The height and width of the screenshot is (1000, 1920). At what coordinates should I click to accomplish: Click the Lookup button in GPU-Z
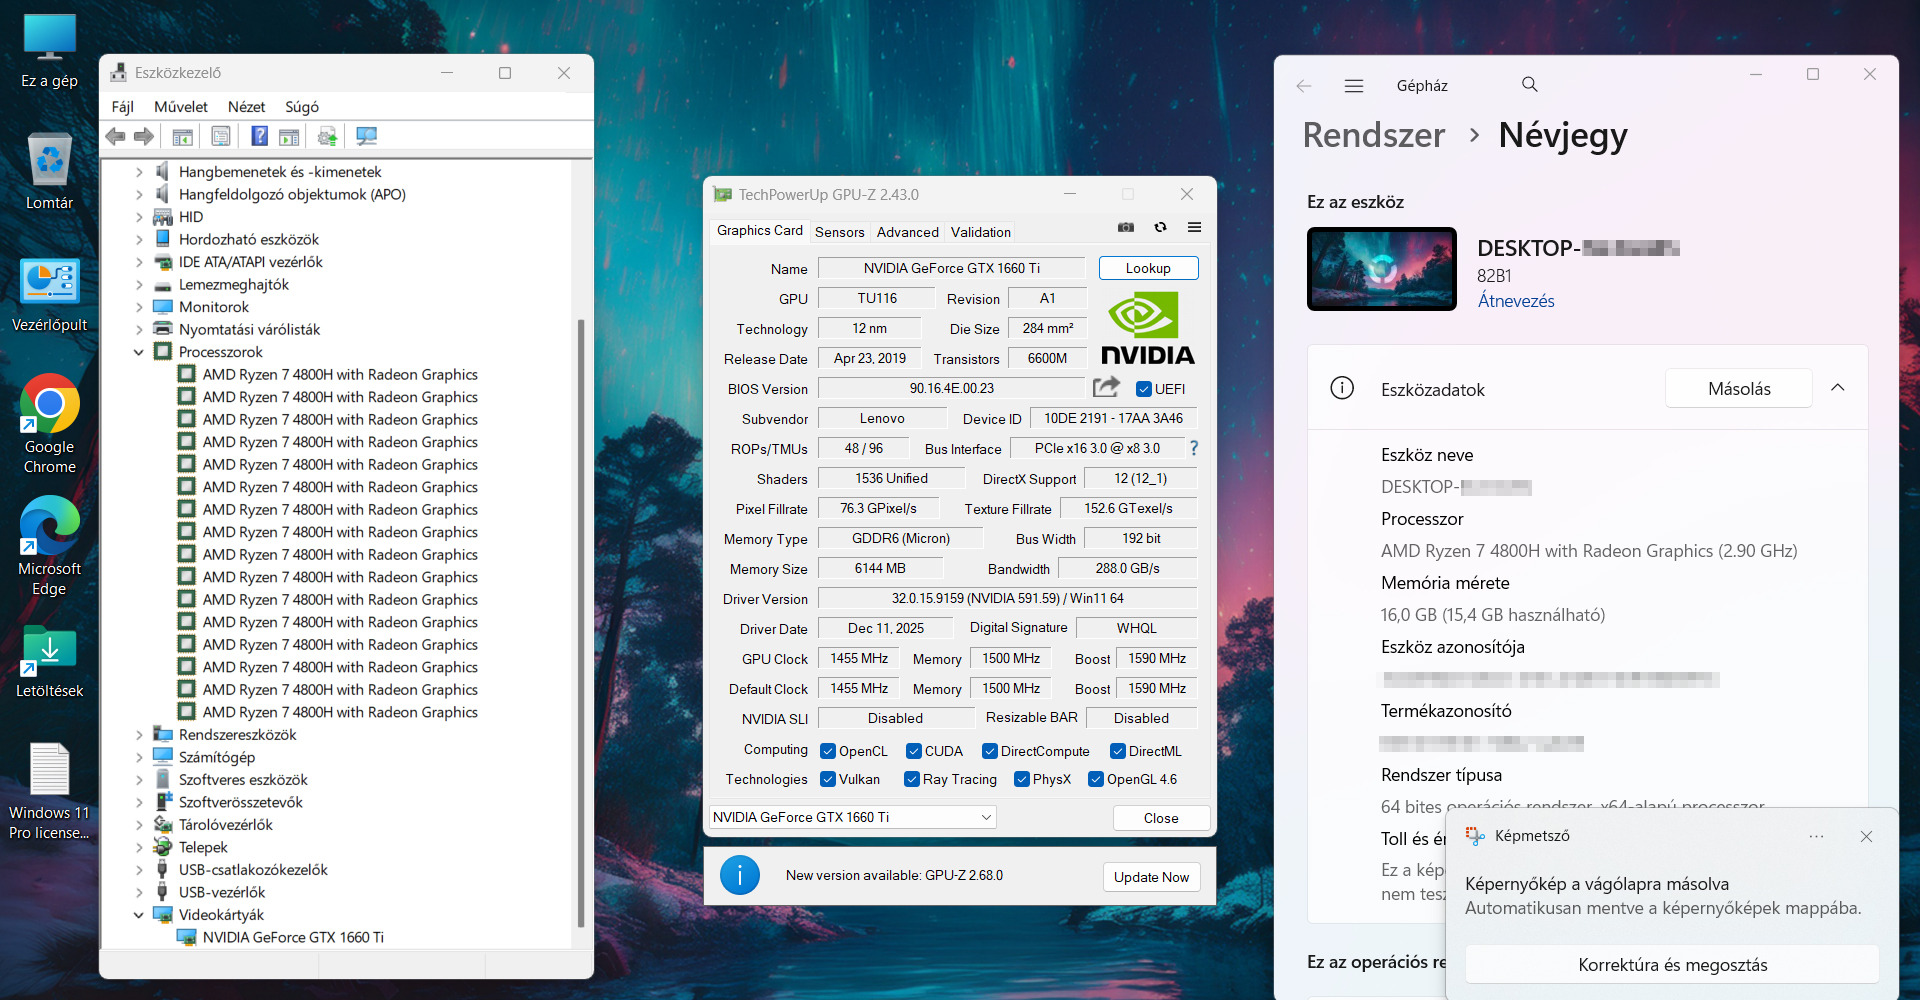coord(1148,268)
